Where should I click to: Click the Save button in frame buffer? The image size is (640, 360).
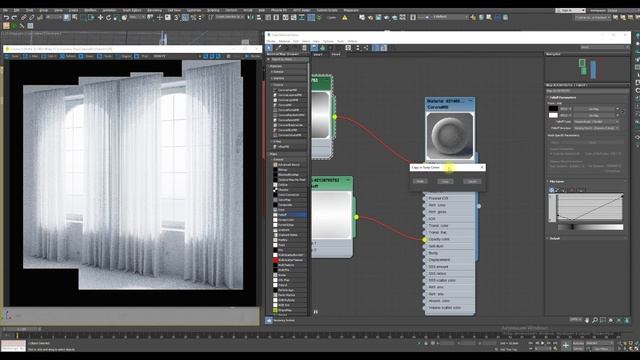tap(13, 56)
